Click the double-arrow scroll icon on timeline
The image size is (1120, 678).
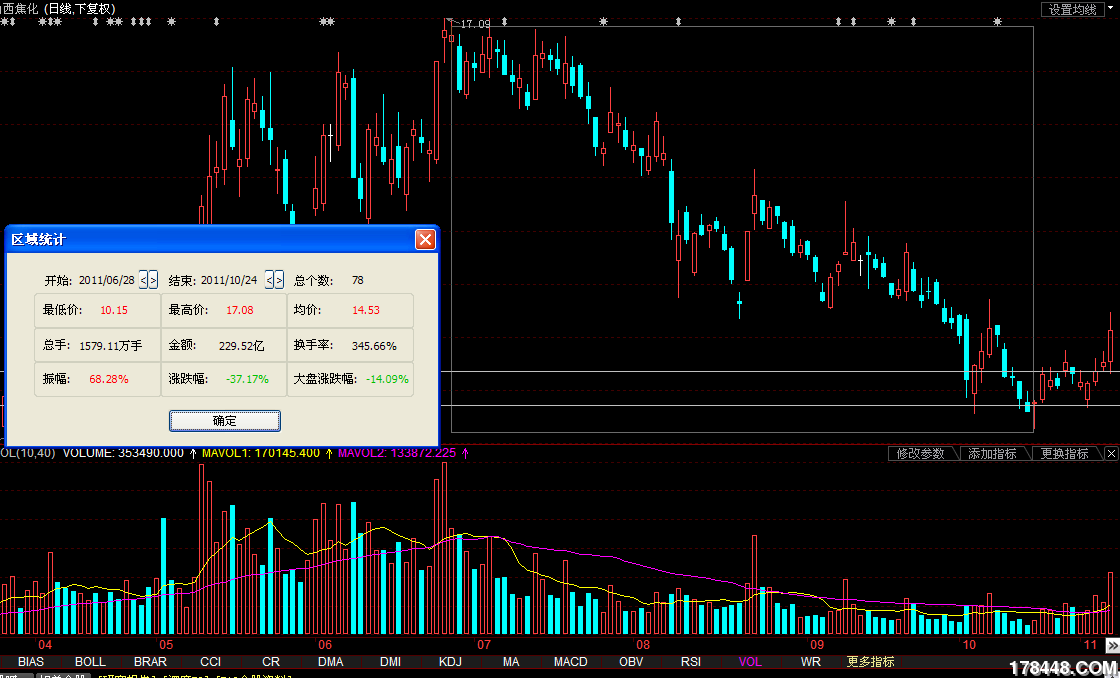point(1112,646)
